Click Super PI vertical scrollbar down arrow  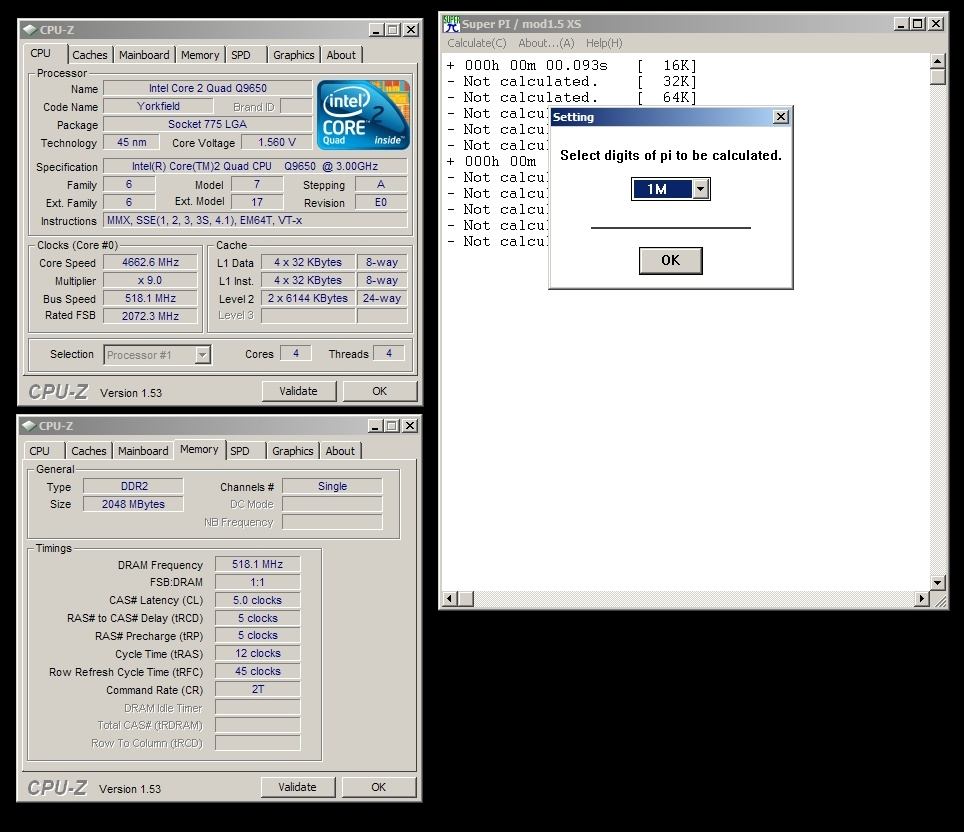938,582
